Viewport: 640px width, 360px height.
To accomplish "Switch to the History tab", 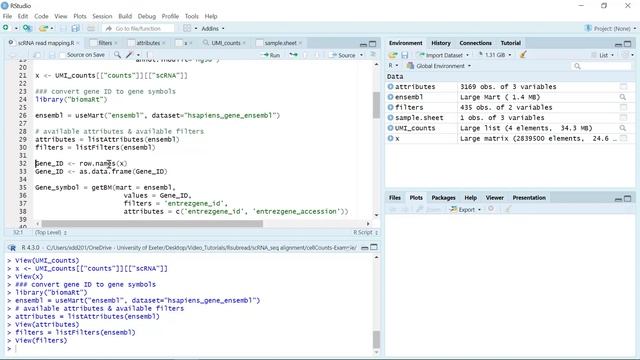I will (441, 43).
